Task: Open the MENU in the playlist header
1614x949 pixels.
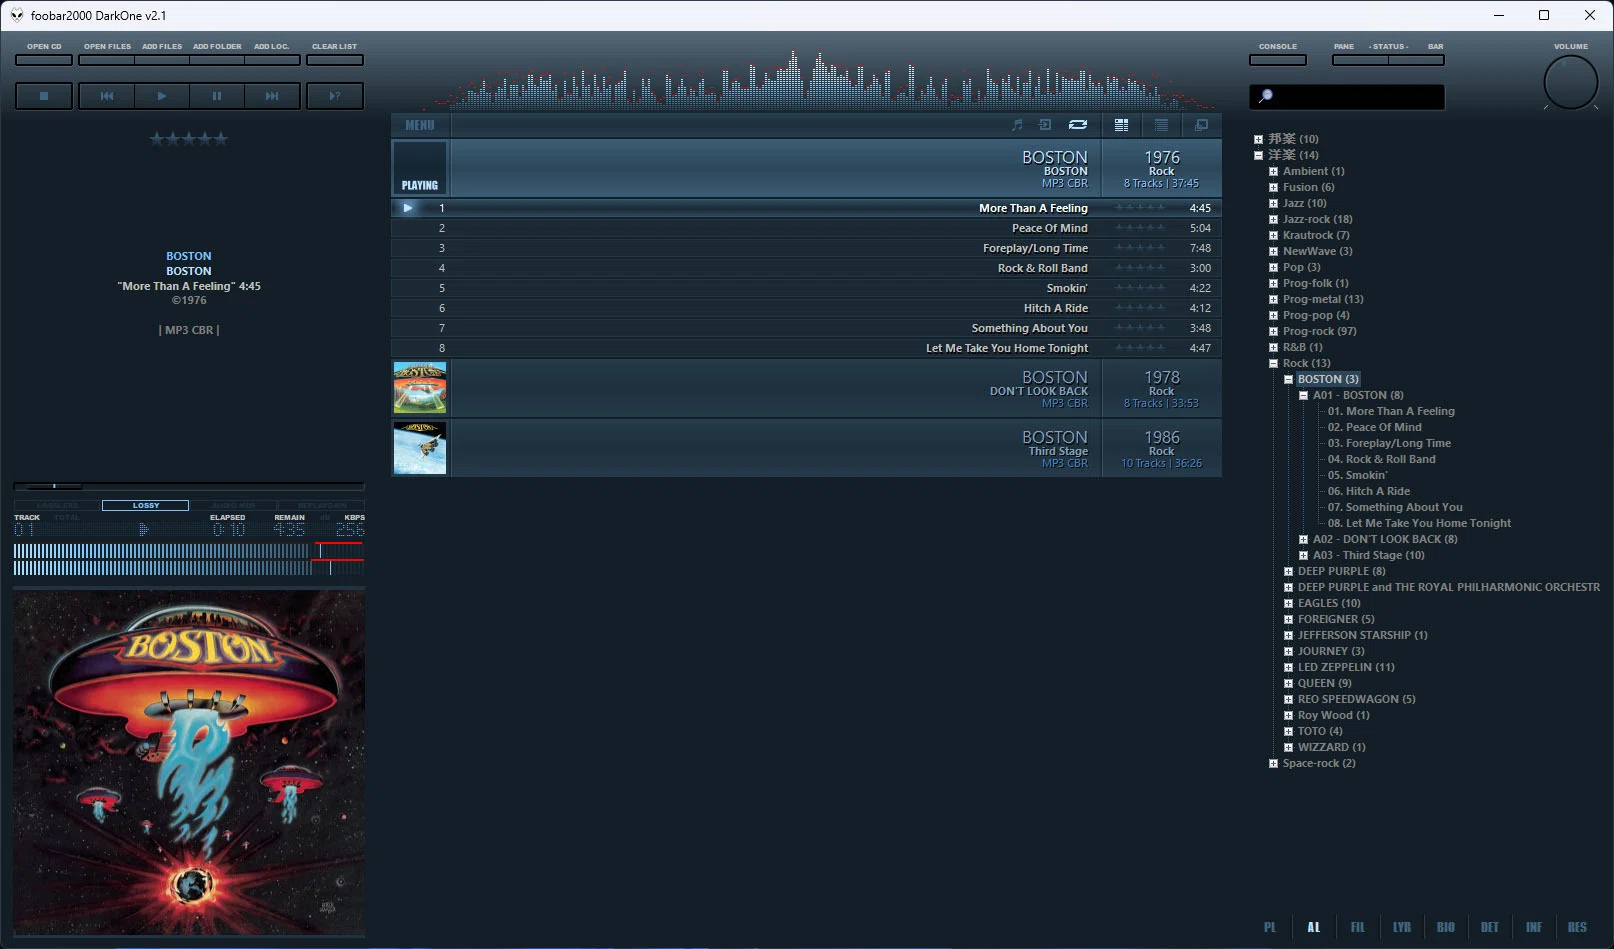Action: [x=420, y=125]
